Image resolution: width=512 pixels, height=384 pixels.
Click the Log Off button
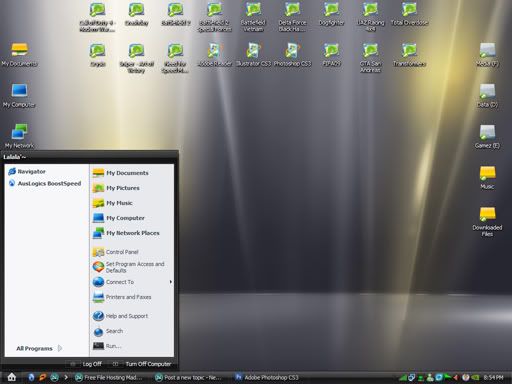click(x=86, y=364)
